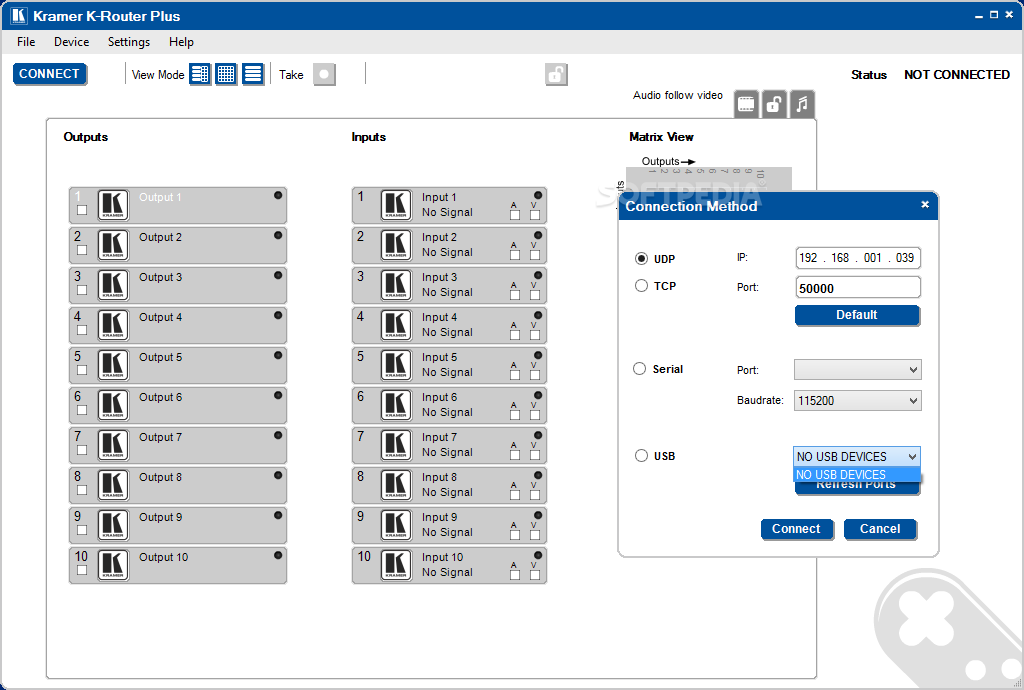This screenshot has width=1024, height=690.
Task: Tick the audio A checkbox for Input 1
Action: pos(515,215)
